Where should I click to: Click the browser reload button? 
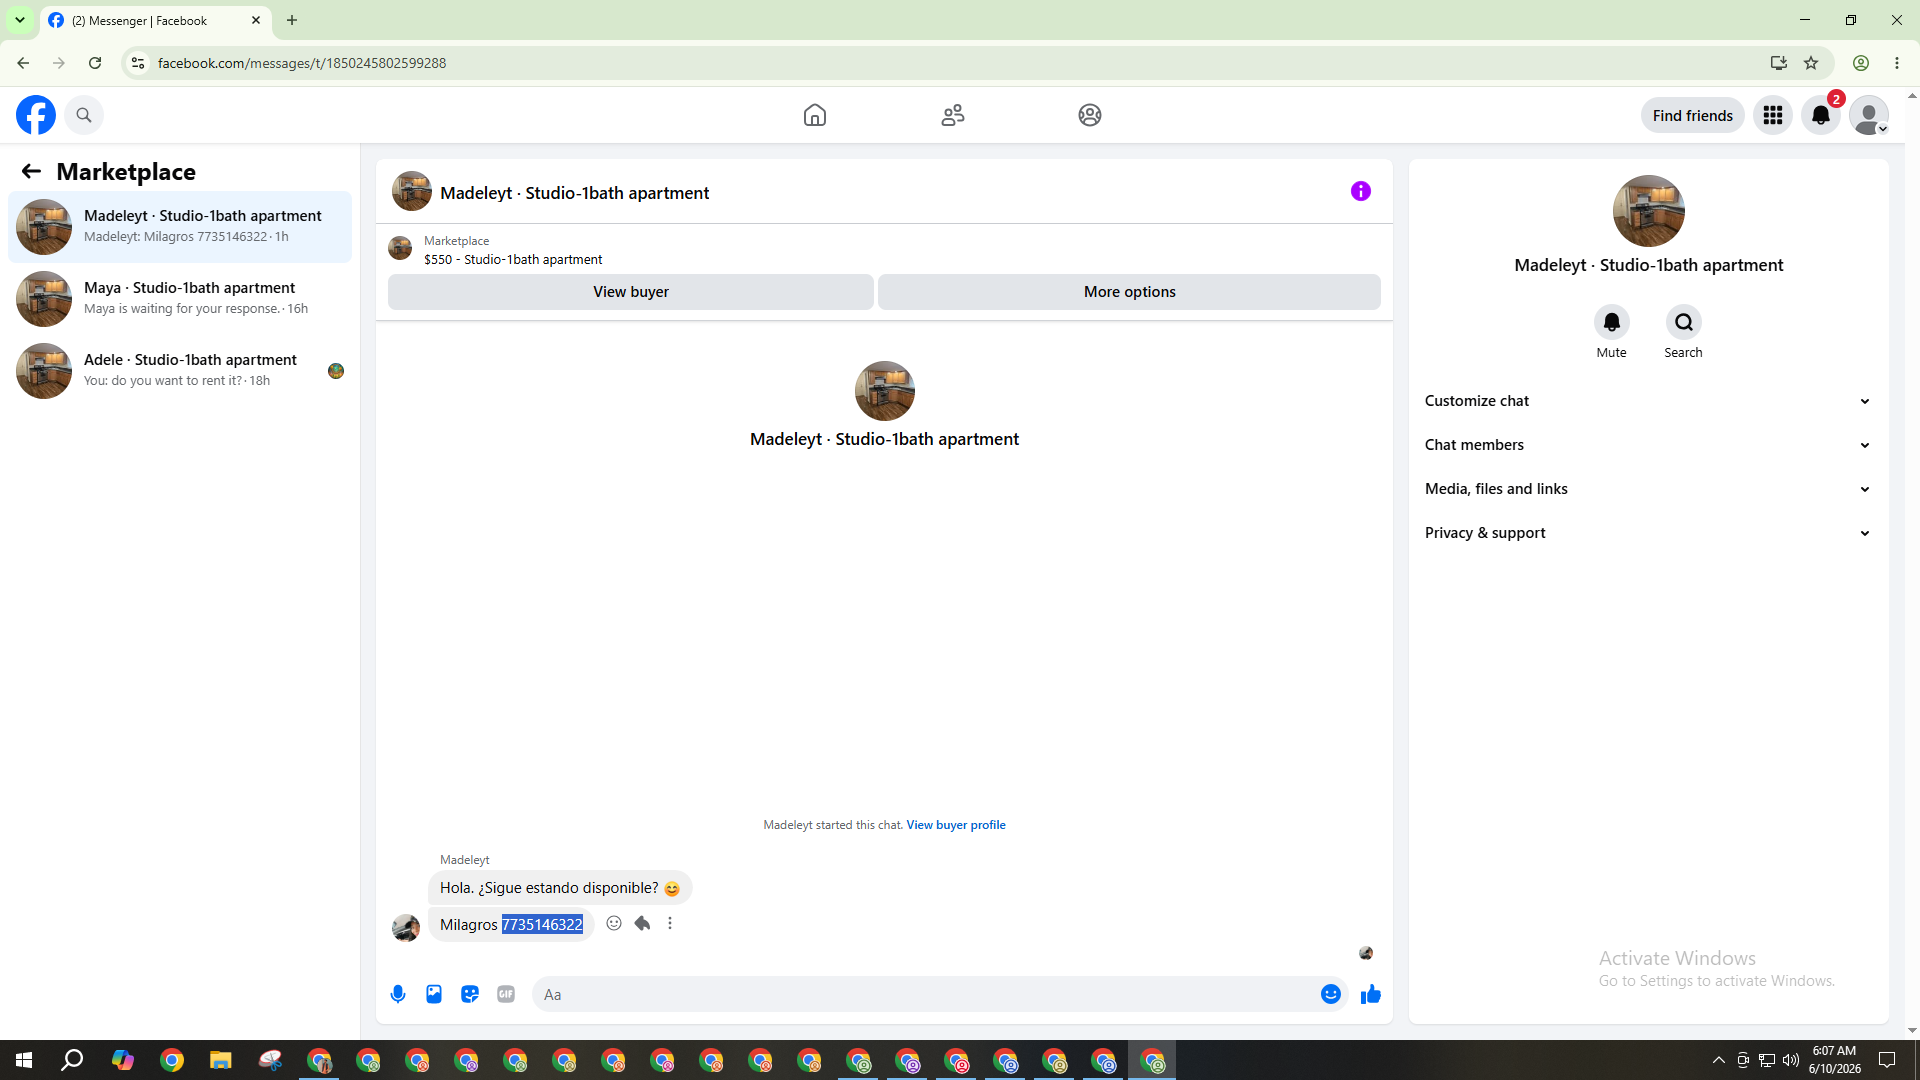(95, 63)
